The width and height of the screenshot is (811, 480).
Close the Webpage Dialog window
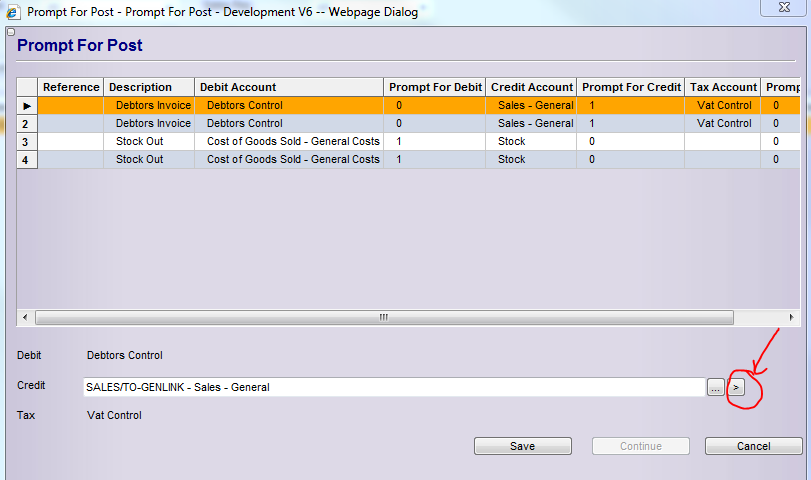click(x=783, y=9)
